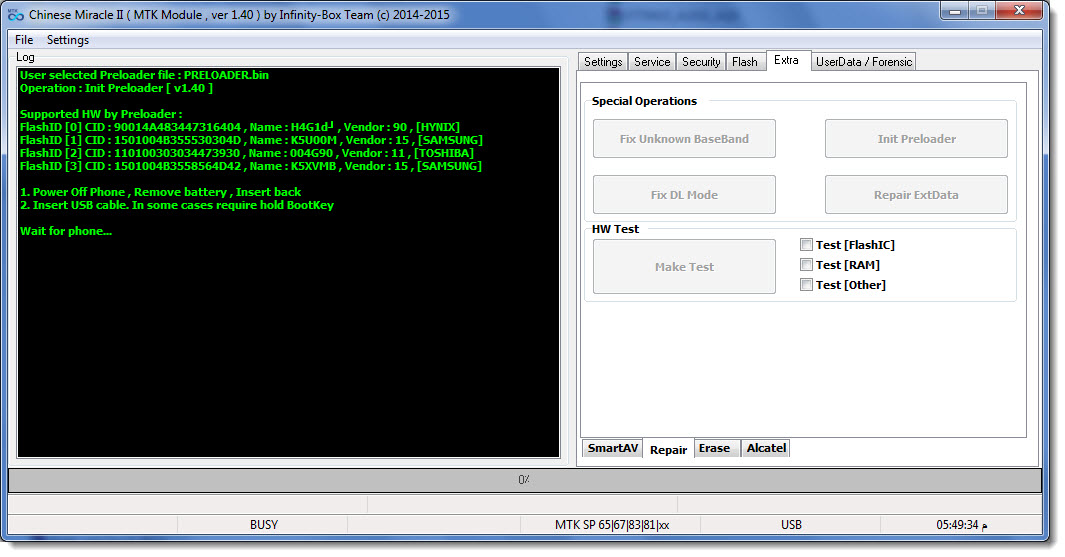Click the 'Wait for phone...' log line
This screenshot has width=1065, height=557.
tap(66, 231)
